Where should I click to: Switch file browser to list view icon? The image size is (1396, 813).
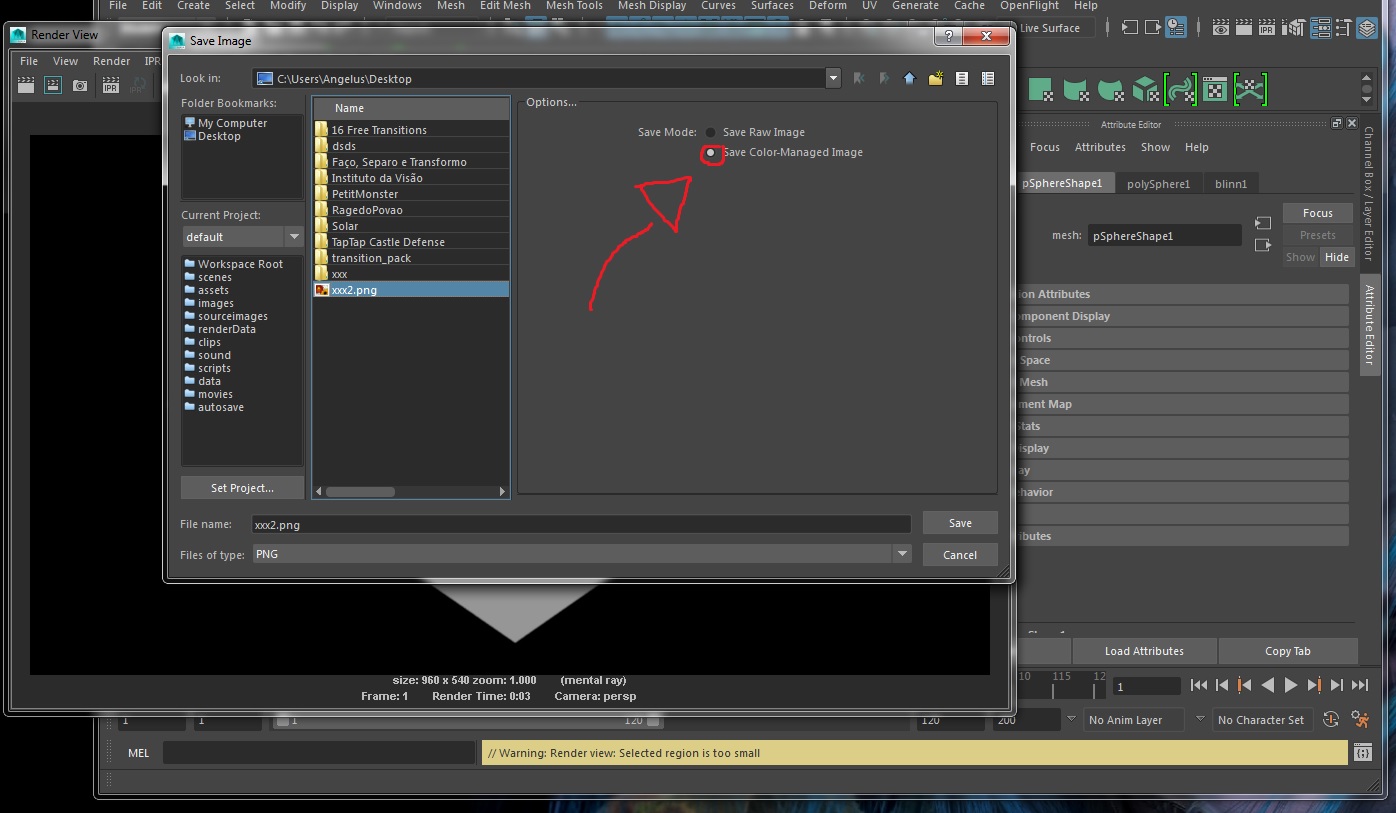point(962,79)
